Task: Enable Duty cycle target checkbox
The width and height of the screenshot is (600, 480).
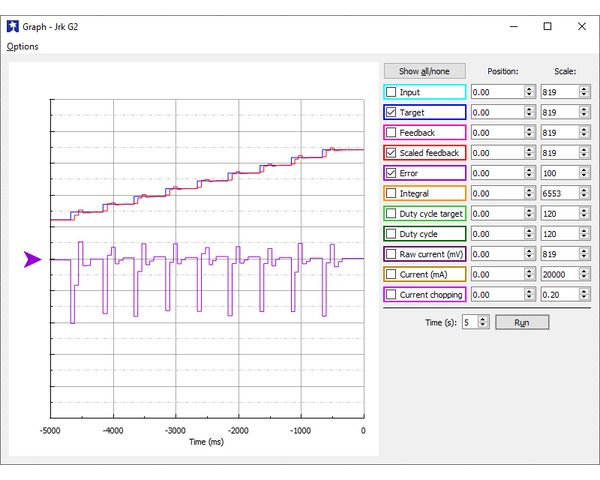Action: click(x=391, y=213)
